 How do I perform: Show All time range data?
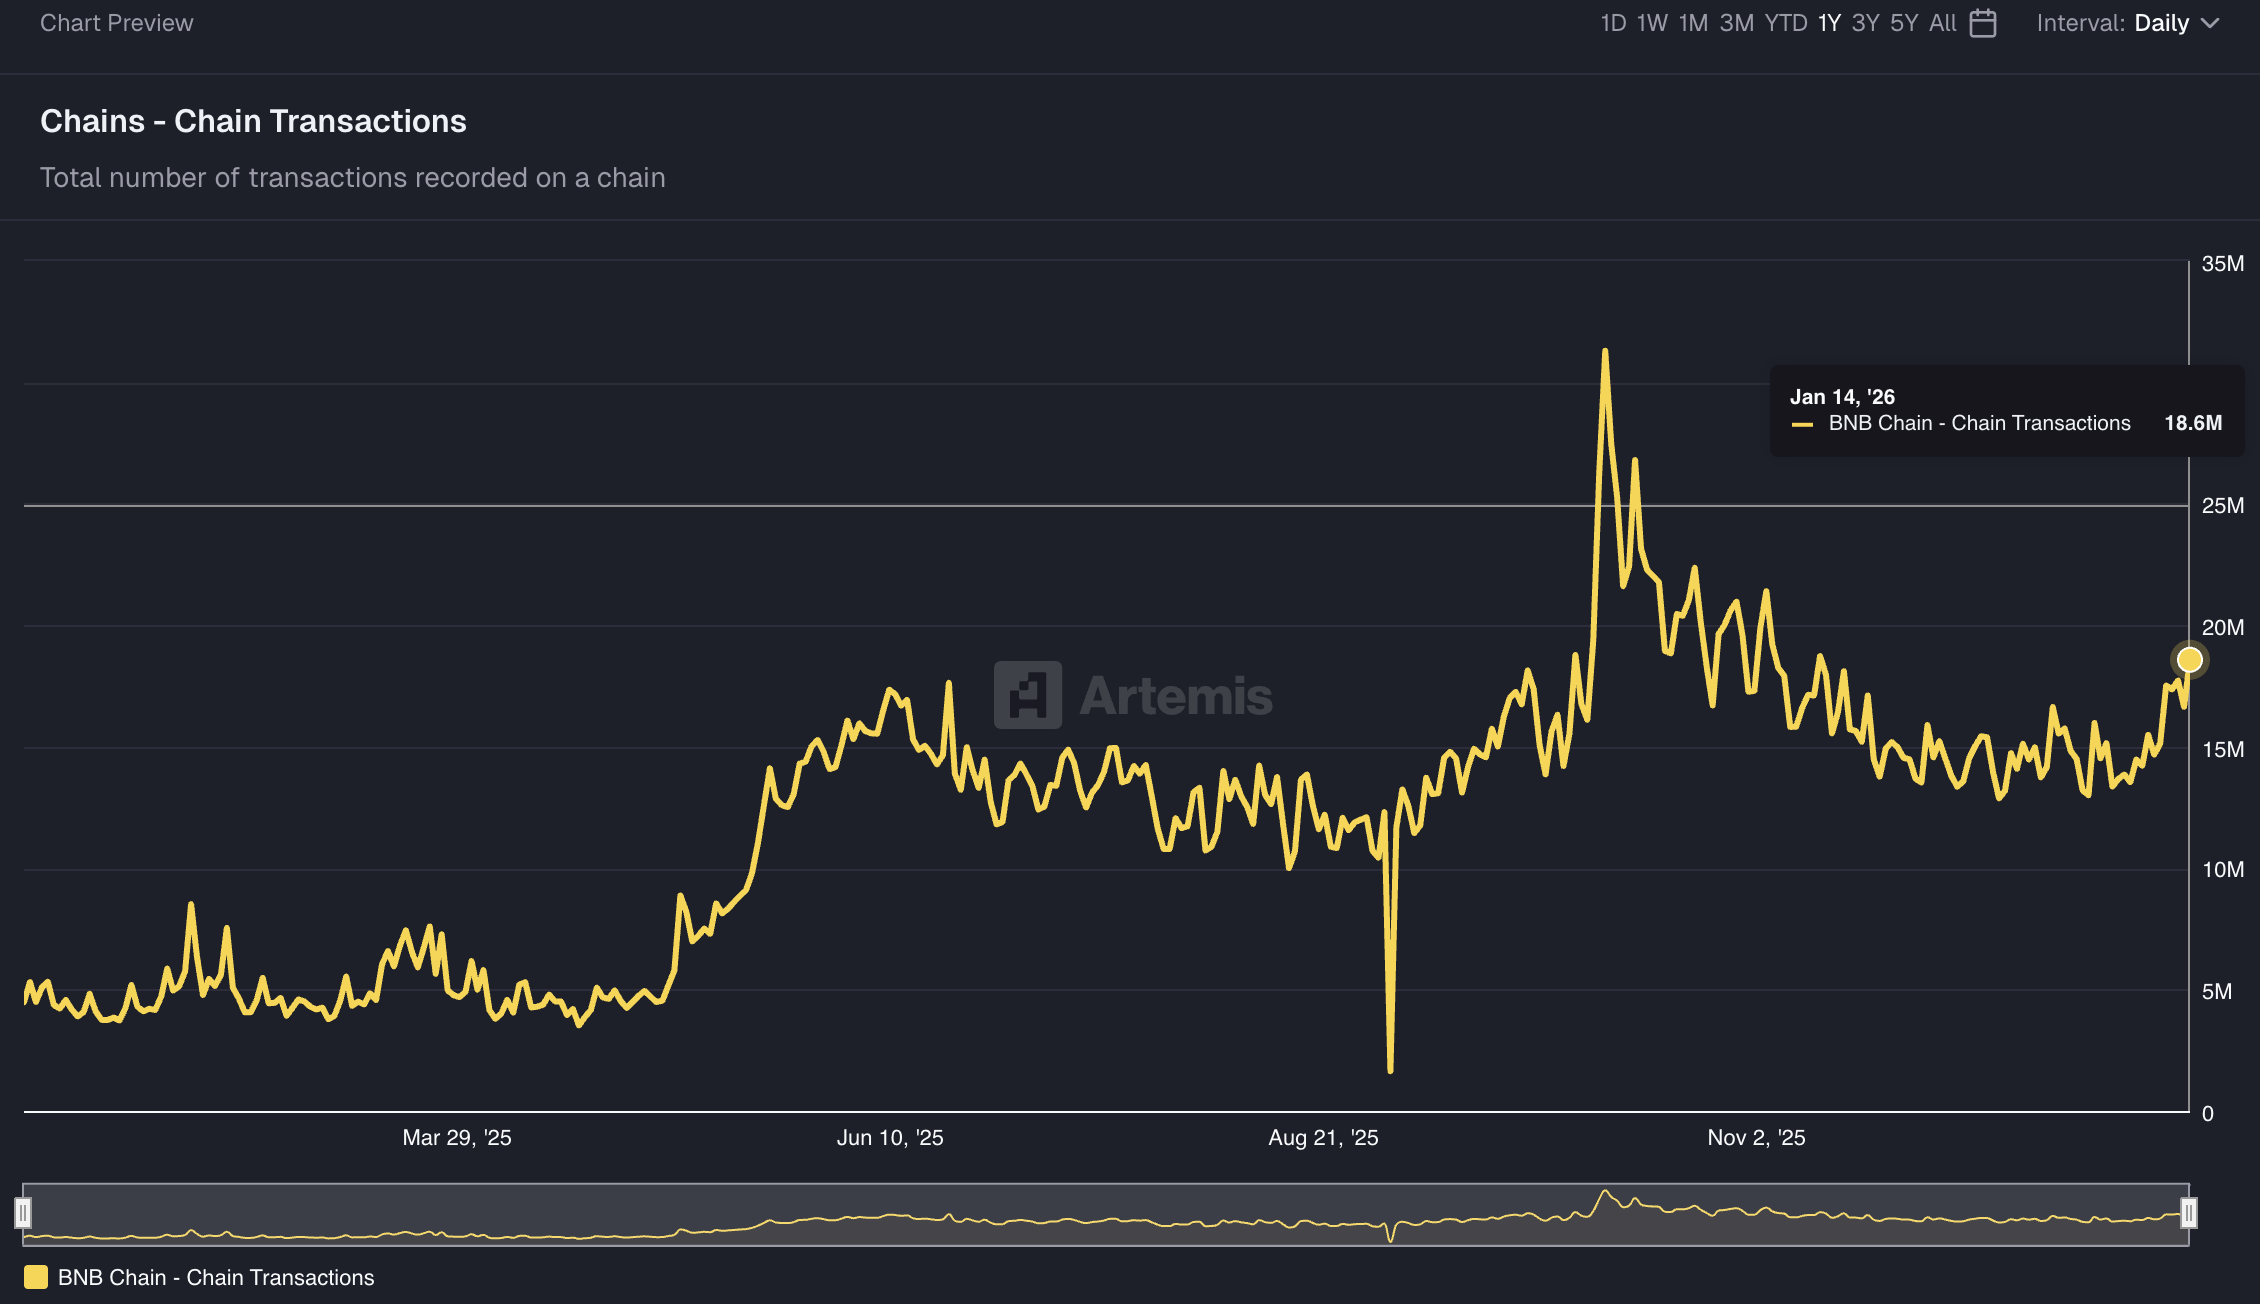click(x=1942, y=23)
